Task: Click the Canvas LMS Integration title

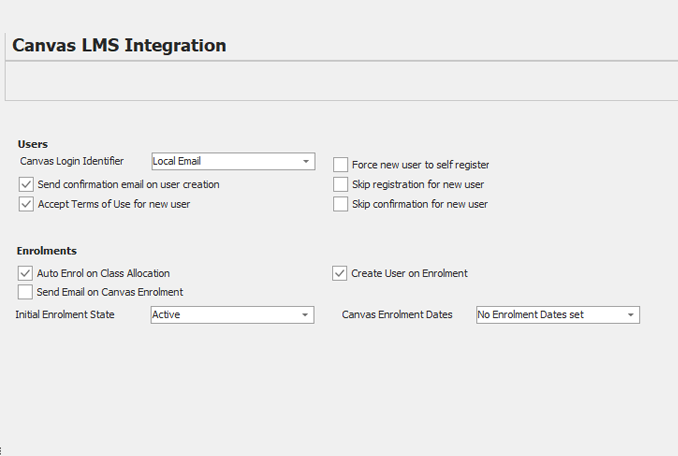Action: (x=119, y=45)
